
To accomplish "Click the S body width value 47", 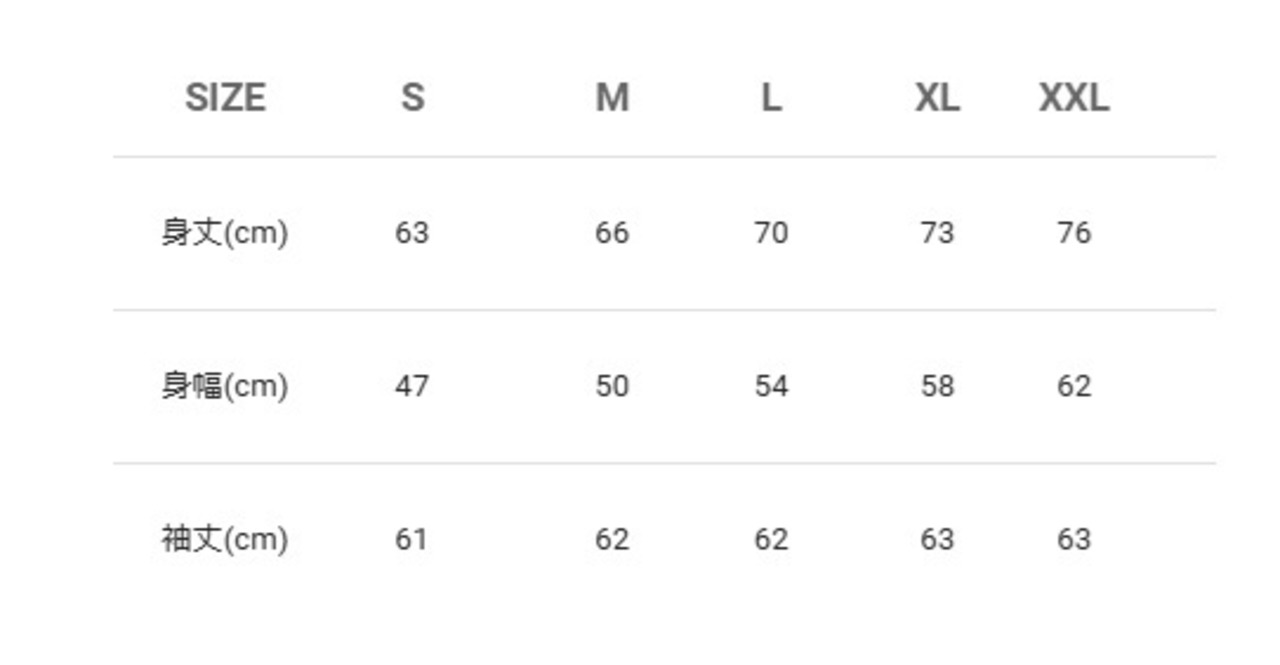I will click(412, 386).
